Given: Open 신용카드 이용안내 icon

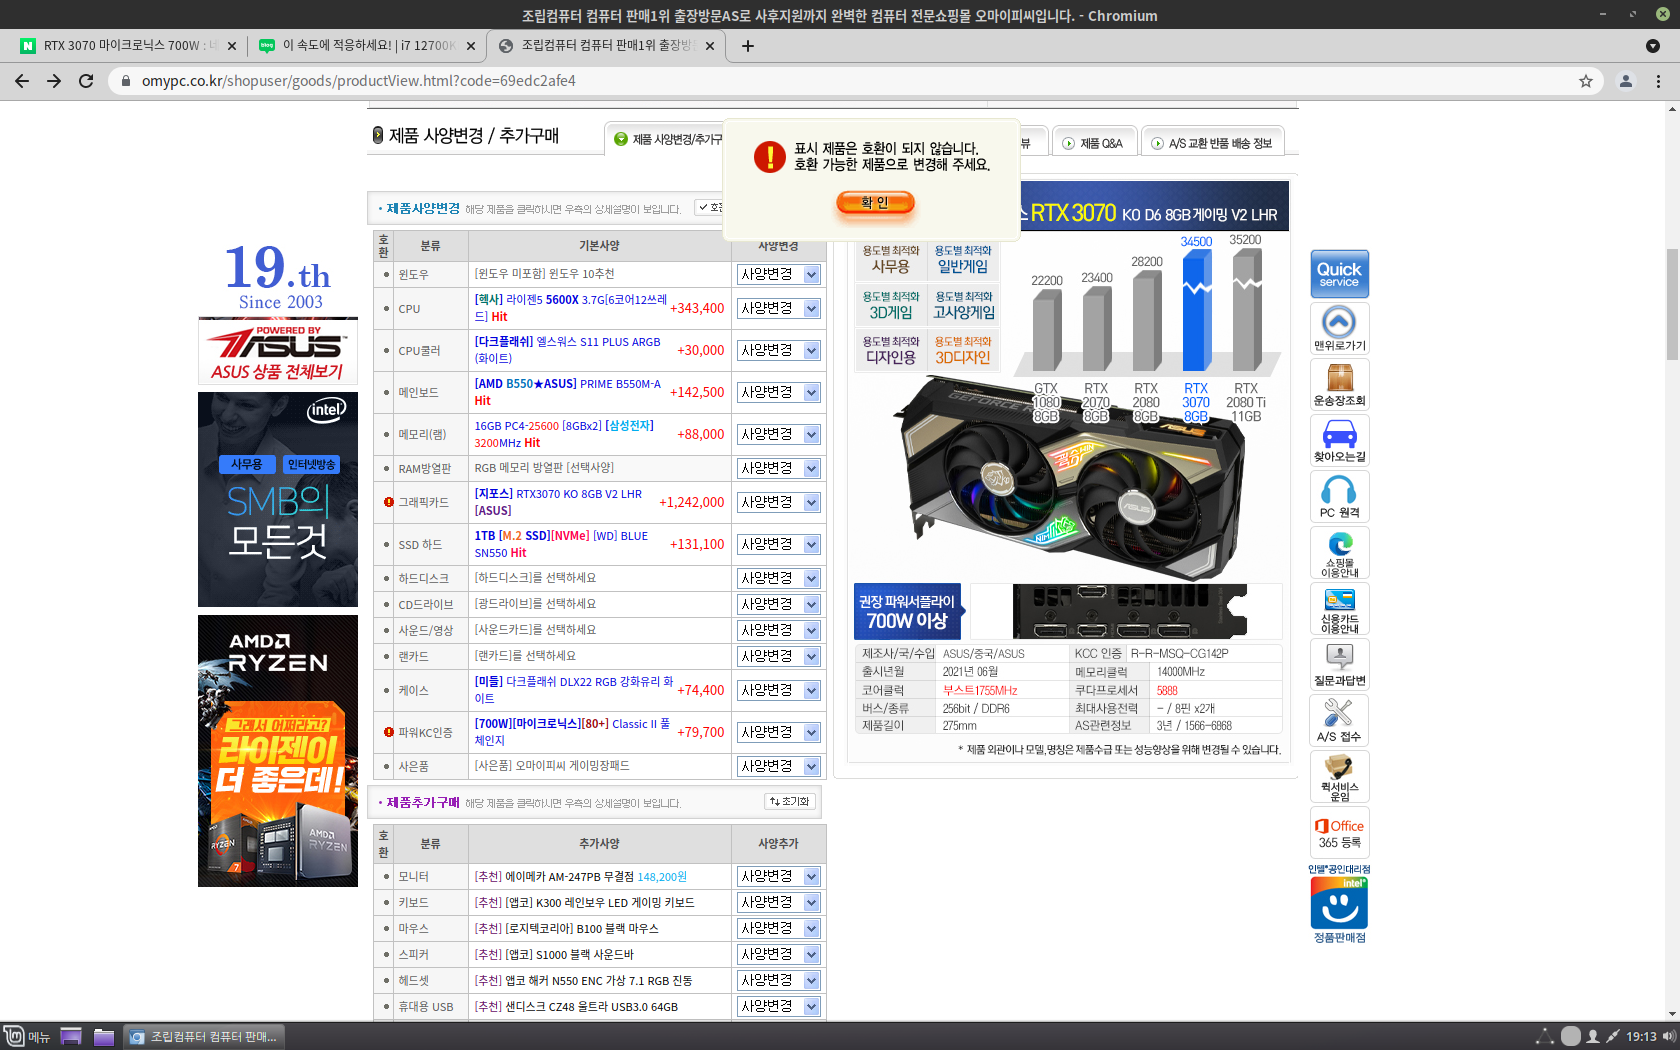Looking at the screenshot, I should [x=1339, y=608].
